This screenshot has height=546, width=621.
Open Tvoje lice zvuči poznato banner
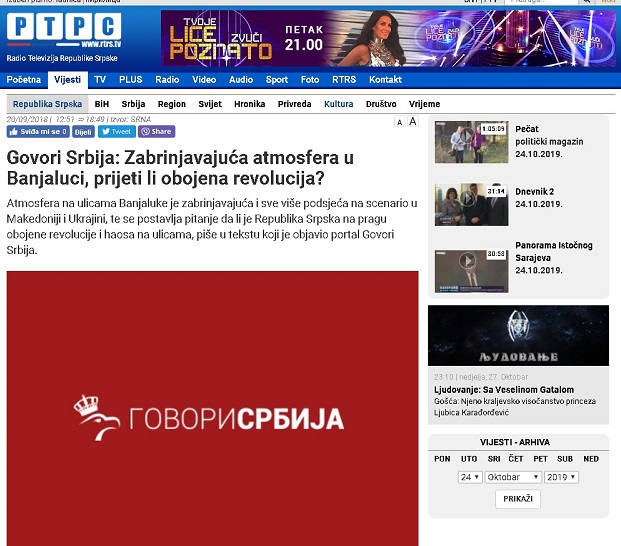[x=388, y=38]
